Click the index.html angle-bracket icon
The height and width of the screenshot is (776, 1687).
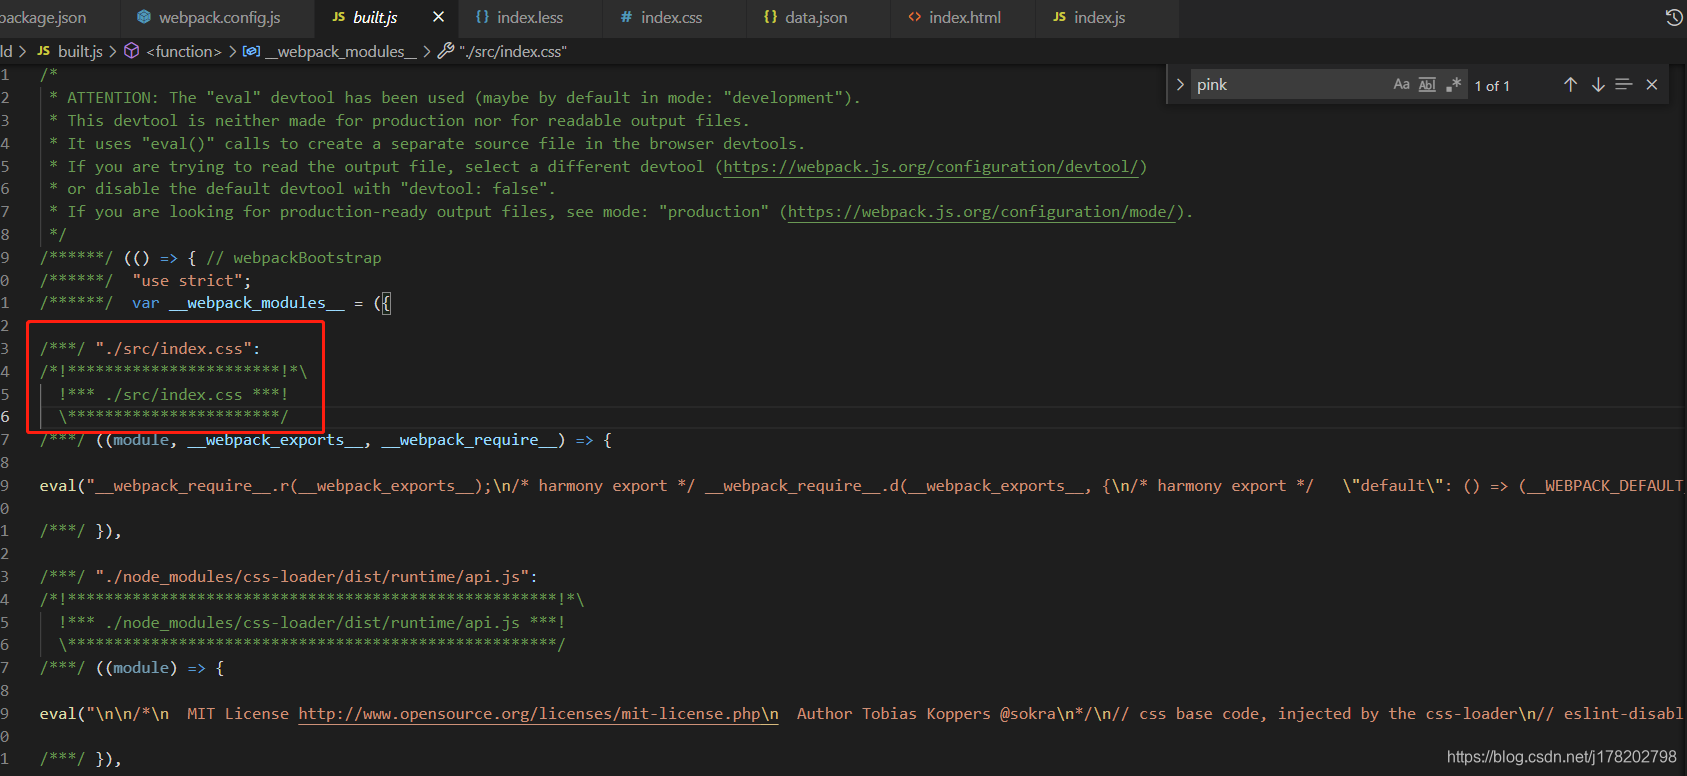pyautogui.click(x=914, y=17)
